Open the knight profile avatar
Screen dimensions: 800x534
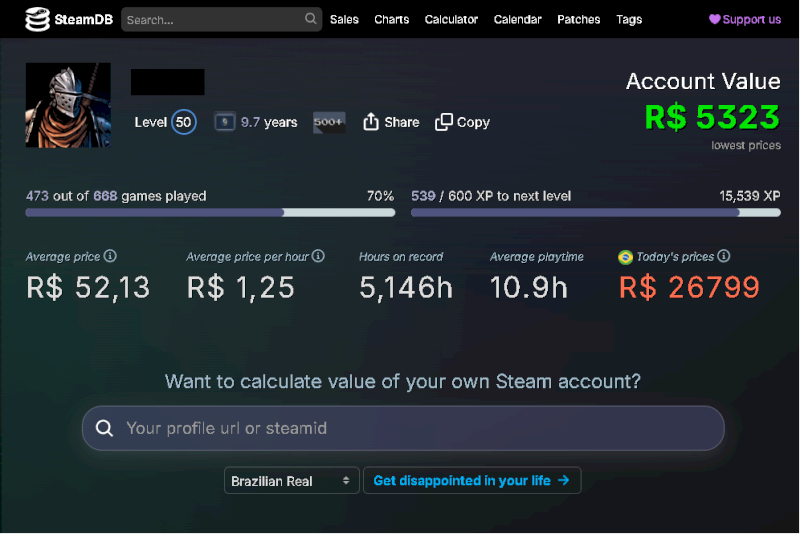tap(68, 105)
